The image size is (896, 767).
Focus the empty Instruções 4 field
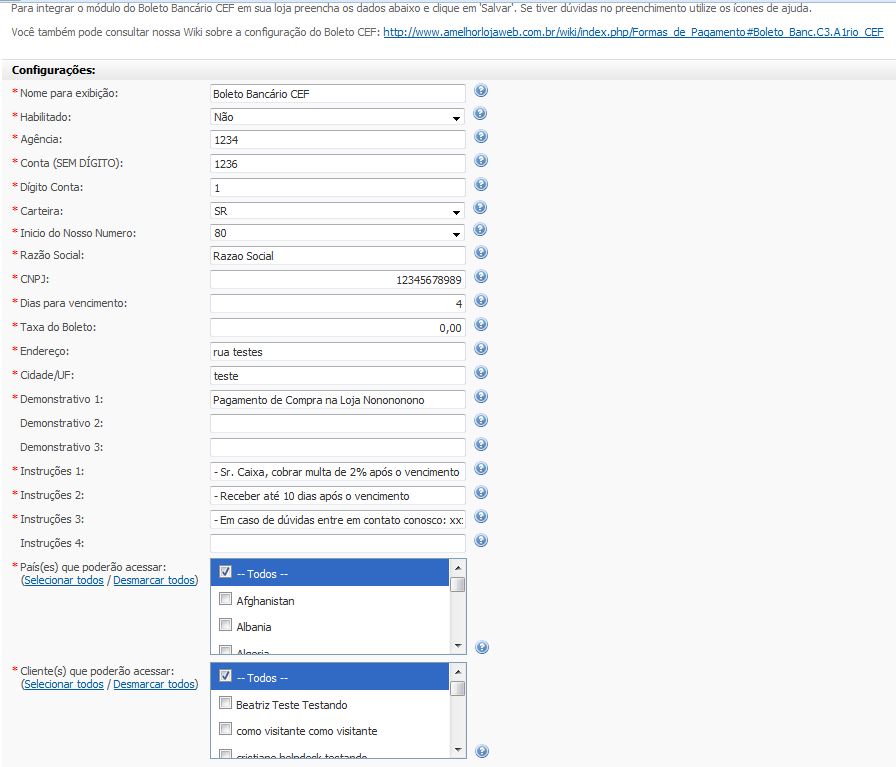click(x=338, y=544)
